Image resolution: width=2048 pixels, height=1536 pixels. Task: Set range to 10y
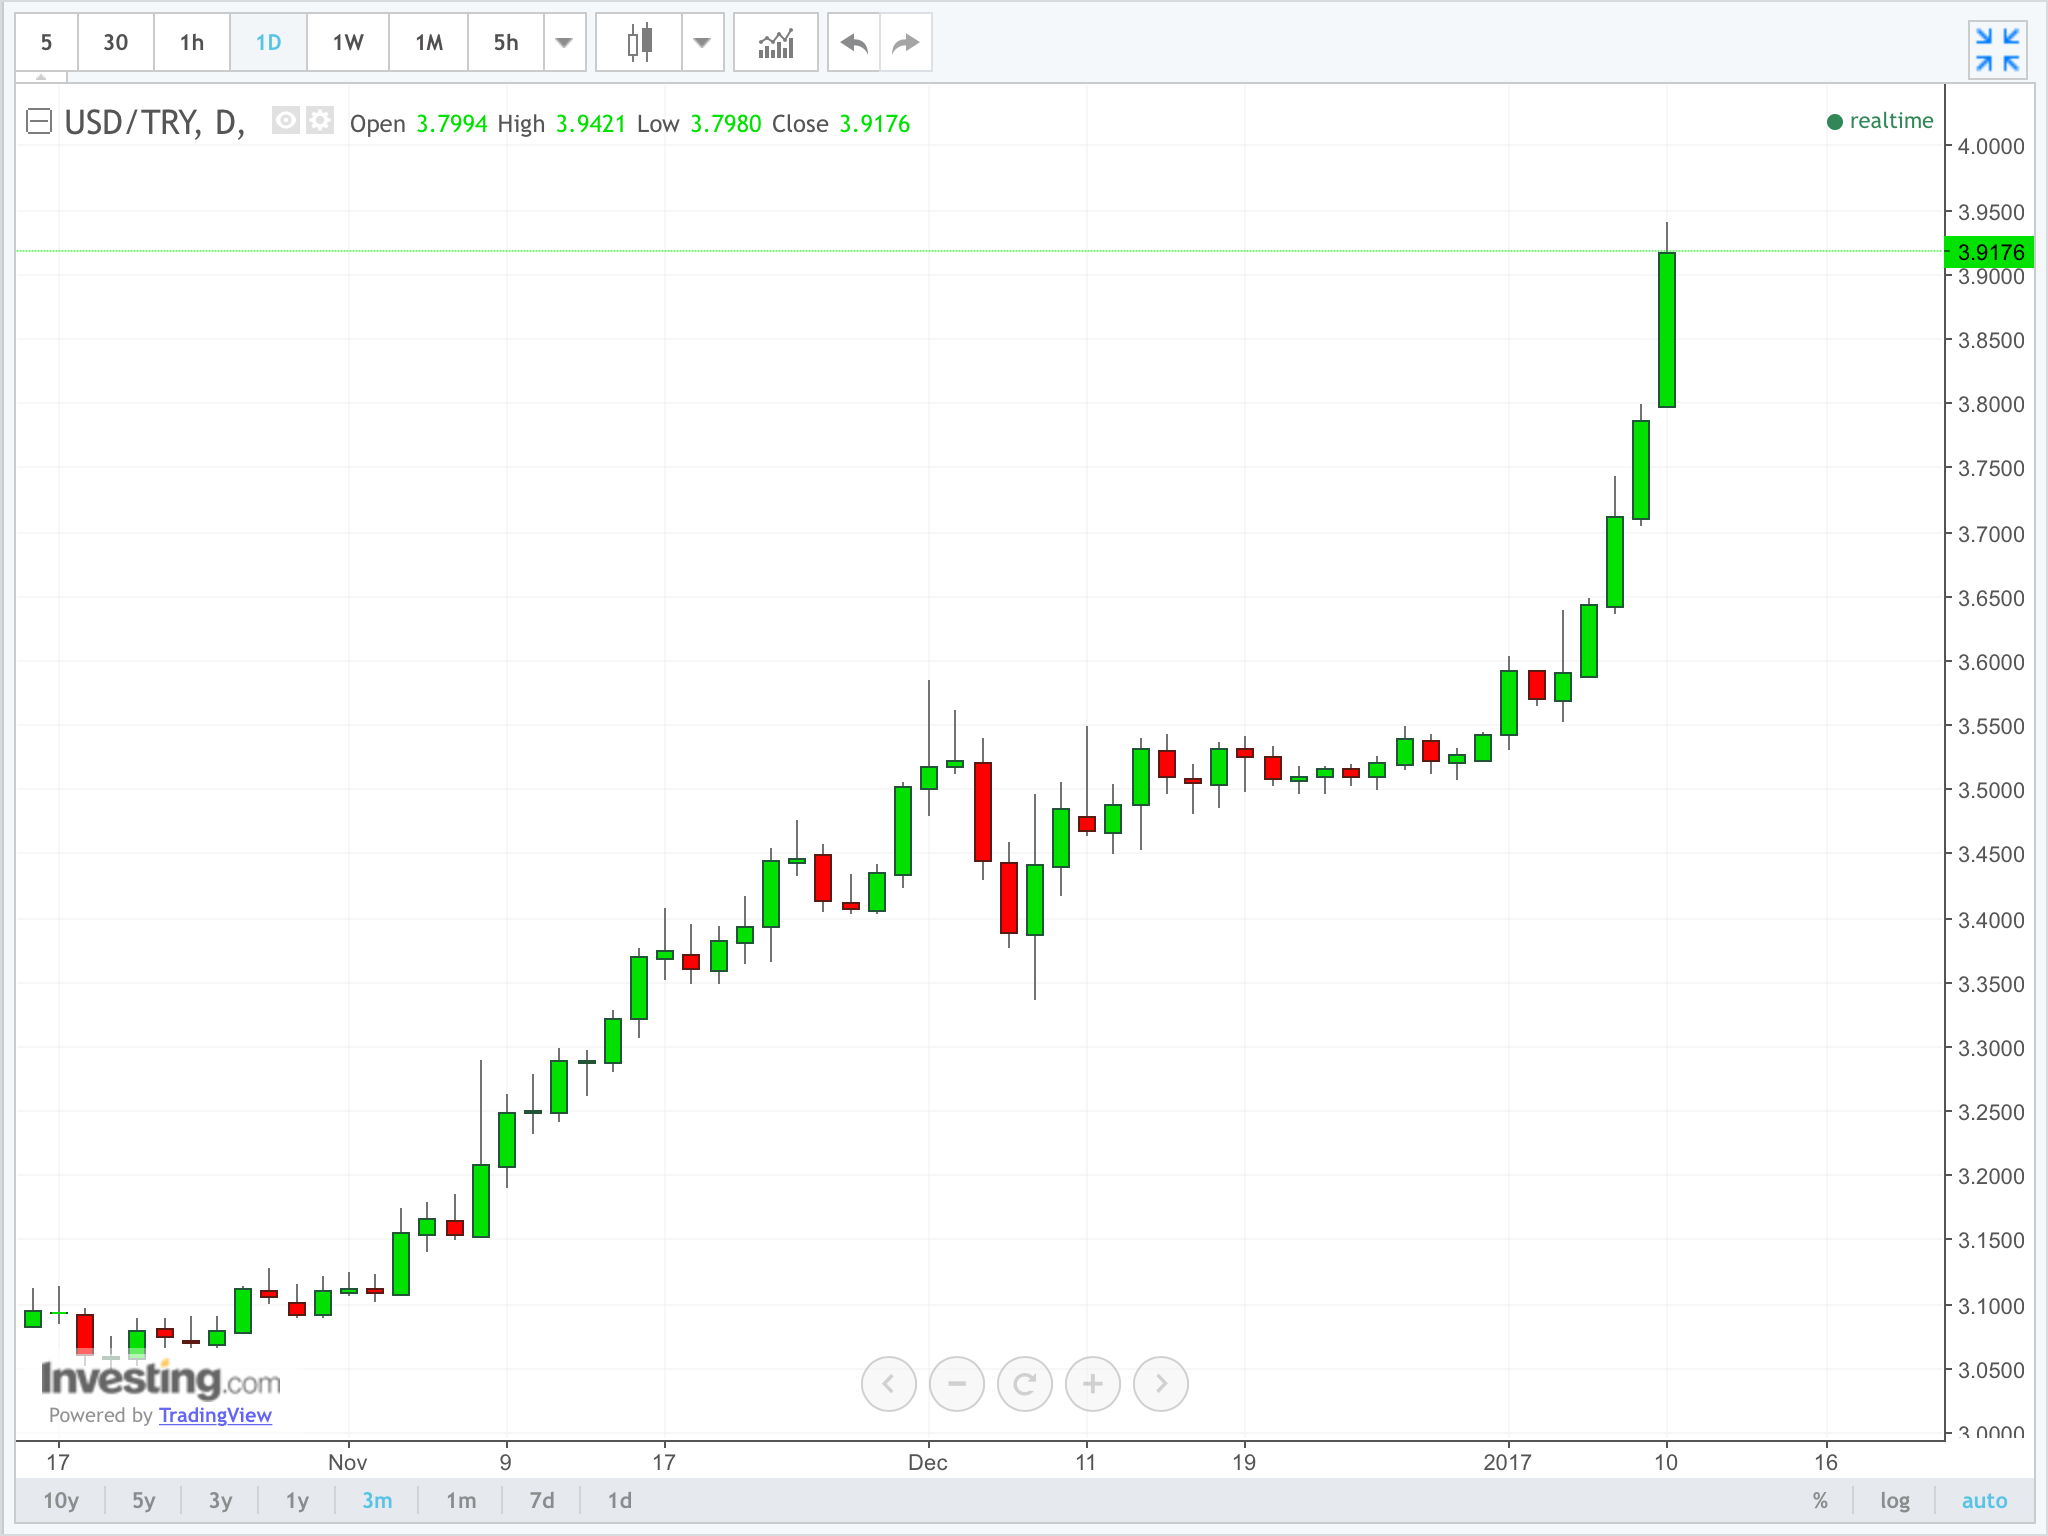coord(61,1500)
